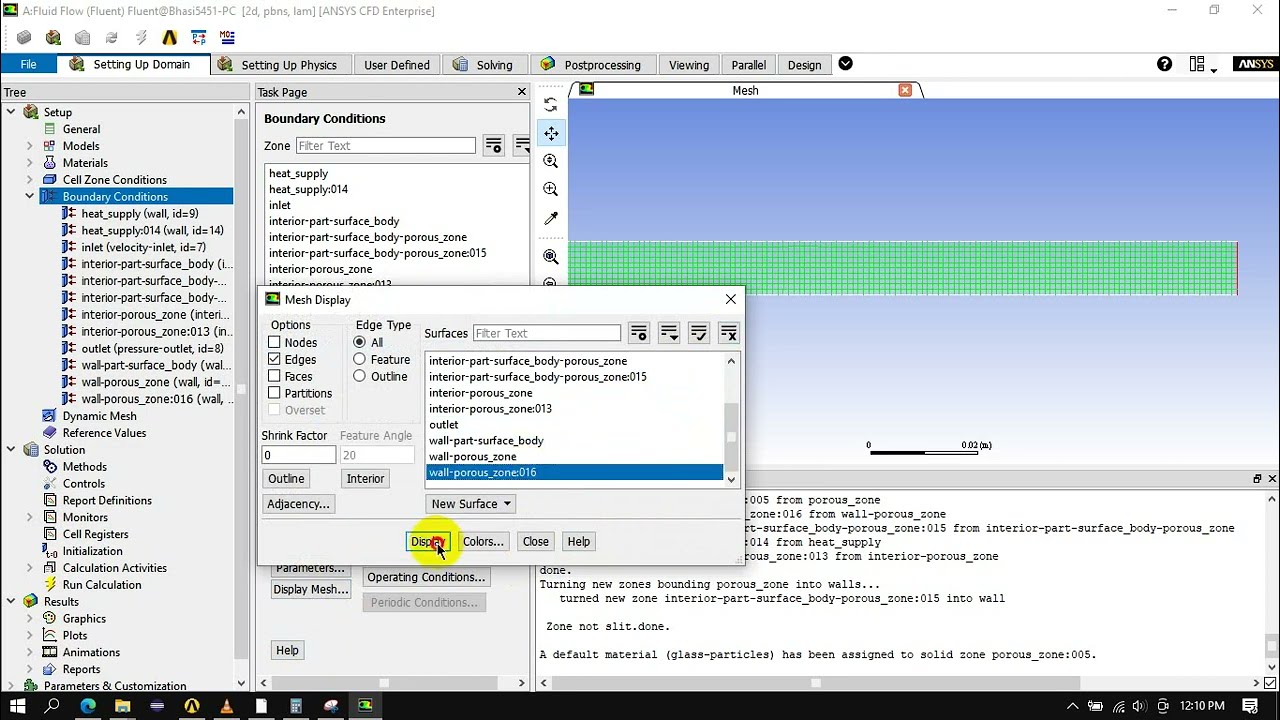
Task: Click the P-P parallel toolbar icon
Action: tap(199, 38)
